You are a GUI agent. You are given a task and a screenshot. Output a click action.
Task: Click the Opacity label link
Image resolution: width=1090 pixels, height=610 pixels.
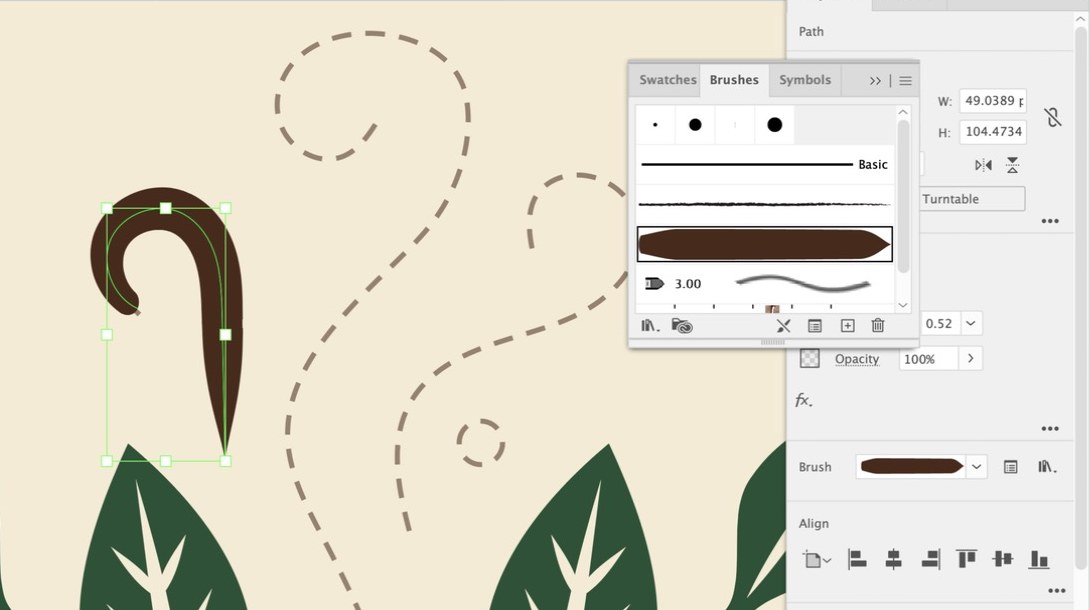click(x=856, y=359)
